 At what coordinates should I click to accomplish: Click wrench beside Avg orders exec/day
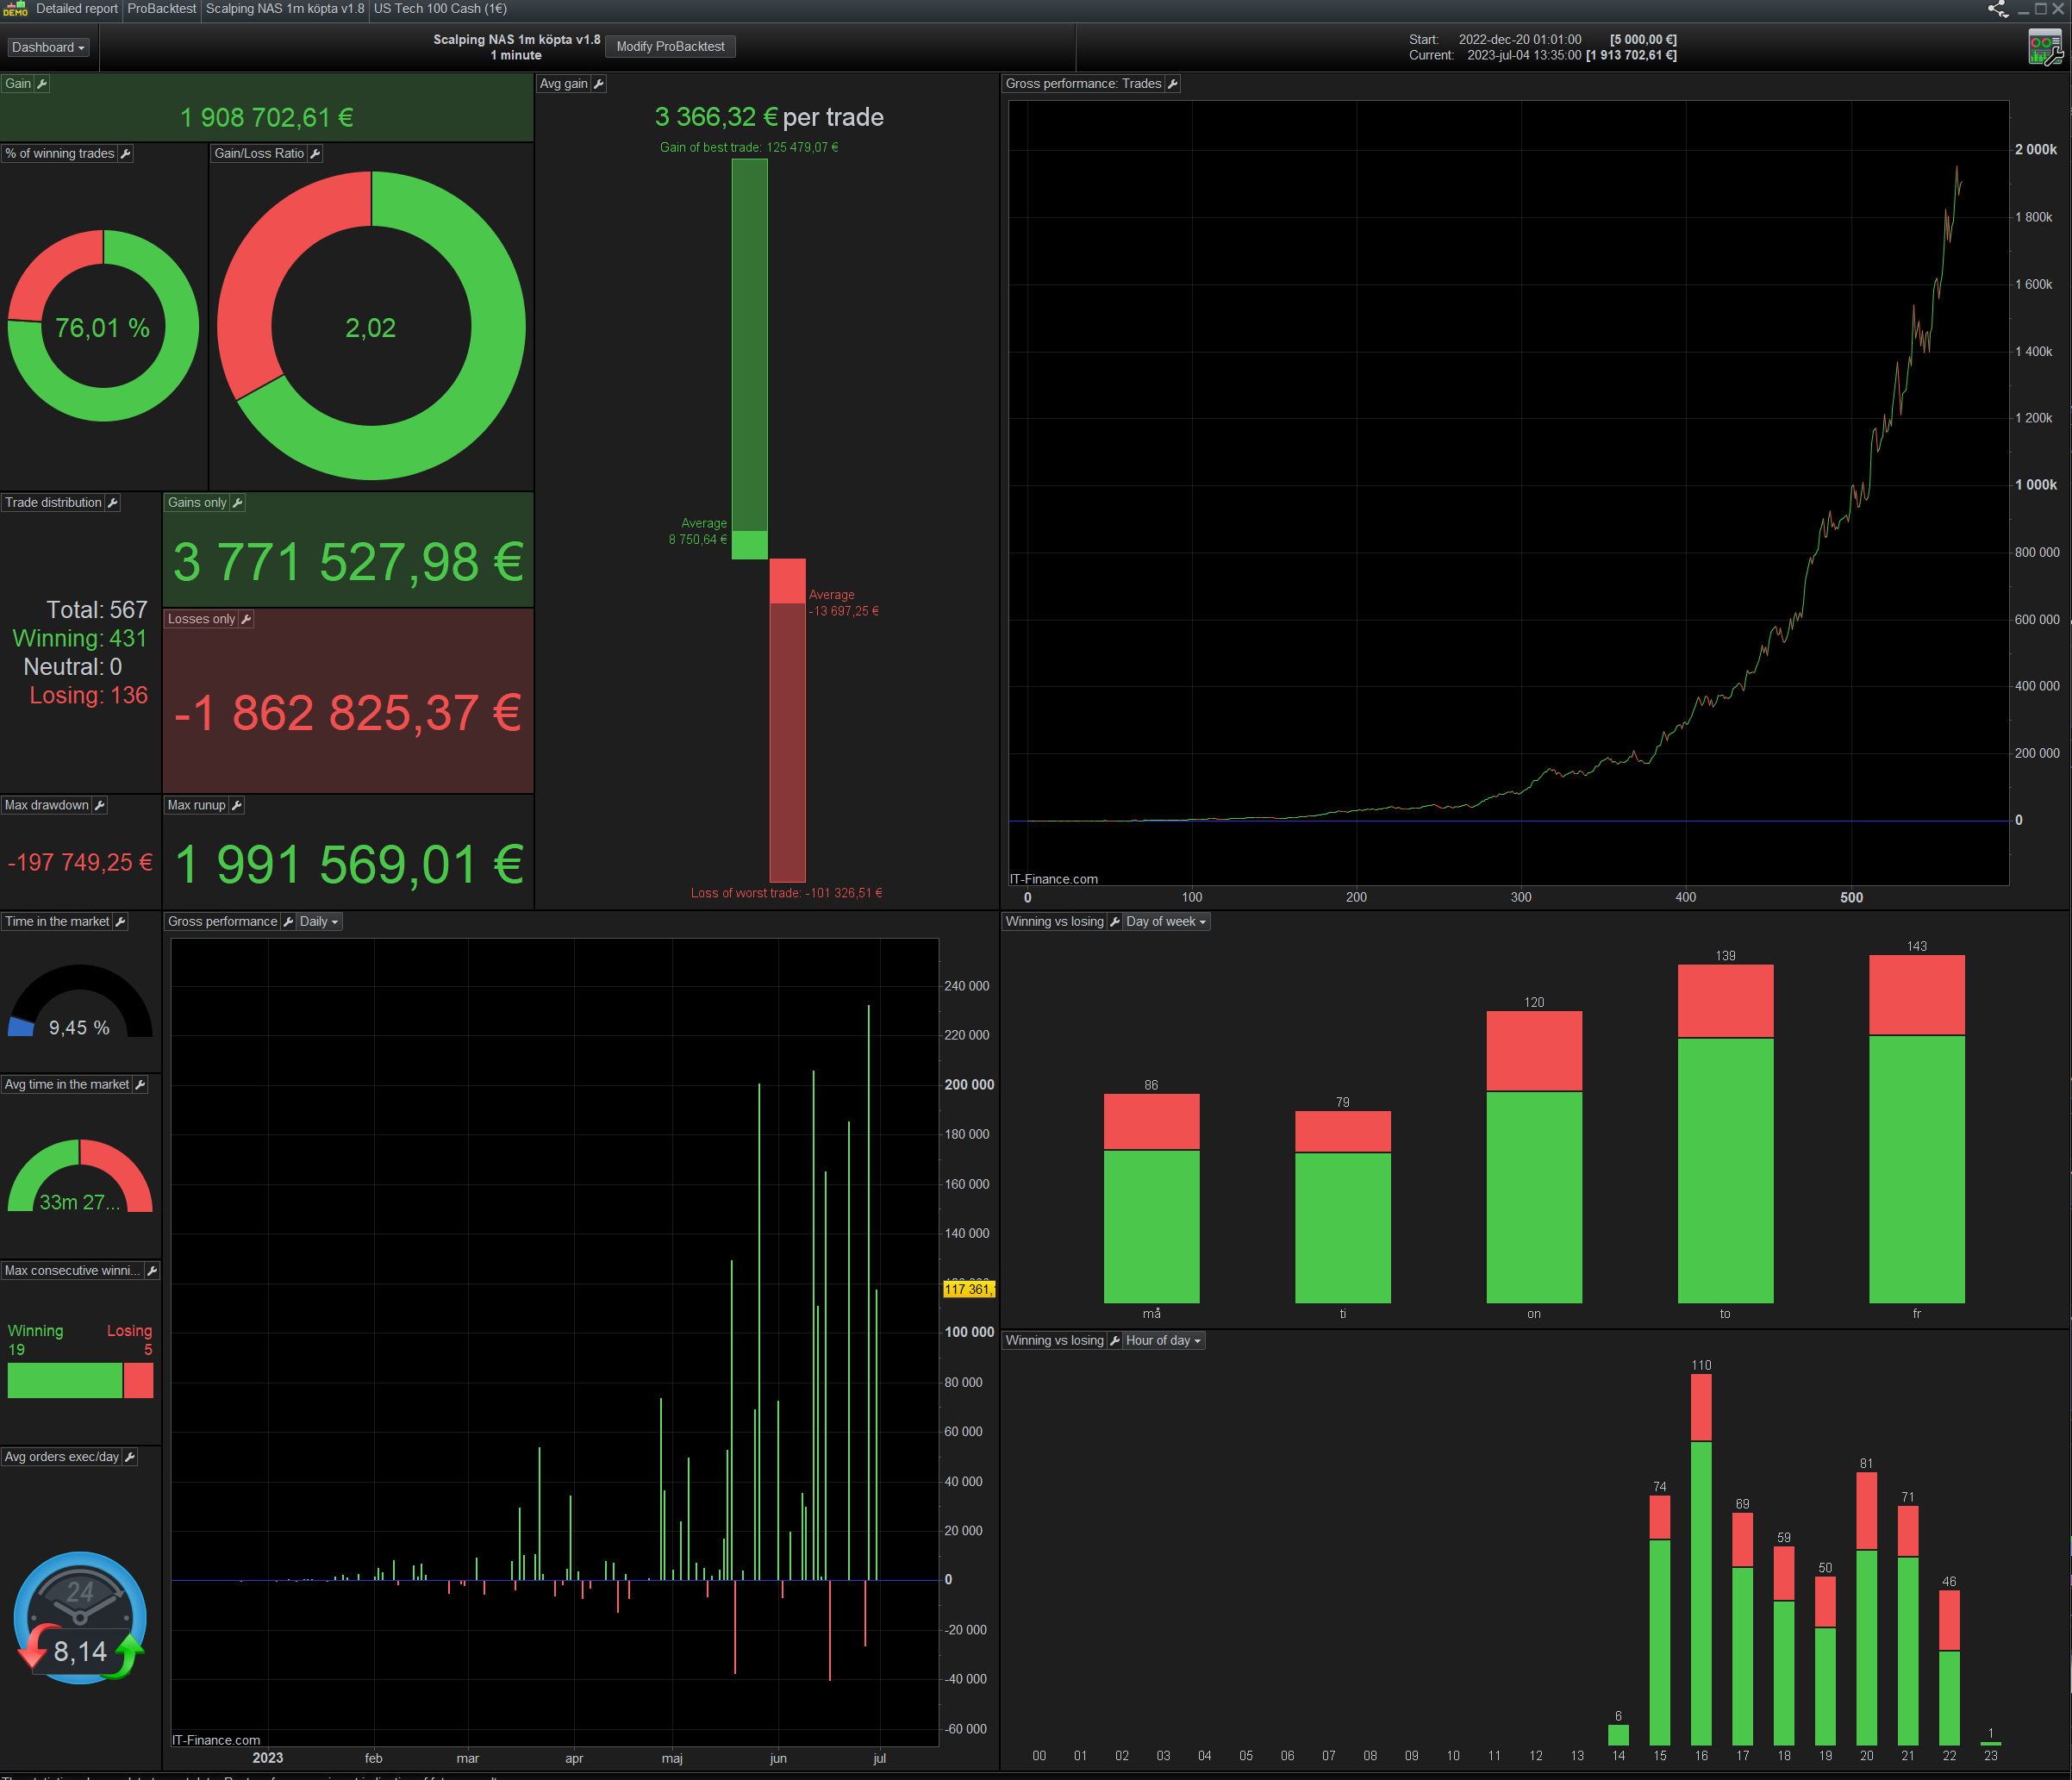coord(129,1458)
